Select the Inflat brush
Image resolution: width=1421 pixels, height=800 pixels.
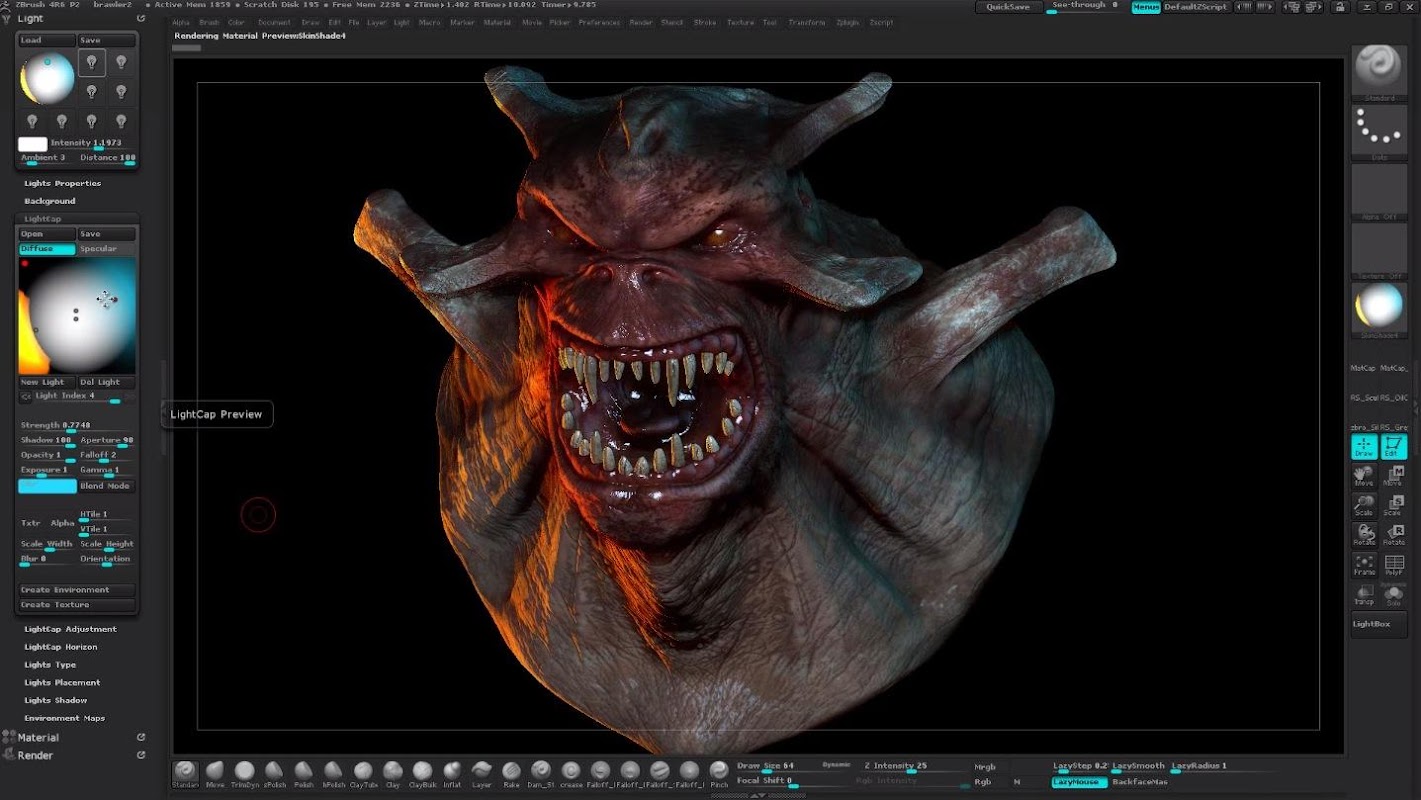pos(452,772)
